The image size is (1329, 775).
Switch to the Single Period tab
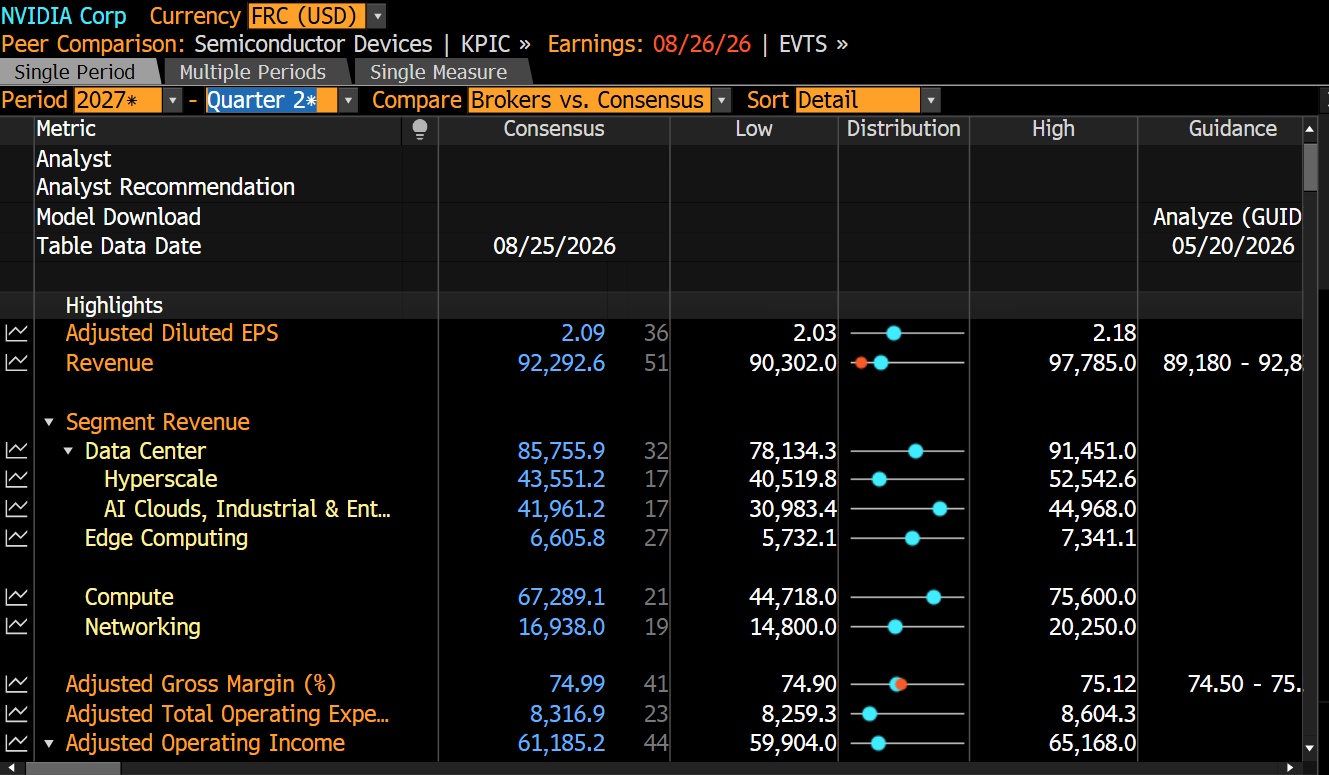pos(75,72)
